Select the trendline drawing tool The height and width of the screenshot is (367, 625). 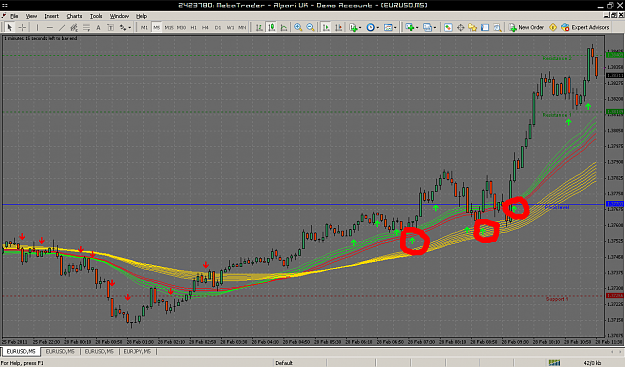pos(62,27)
